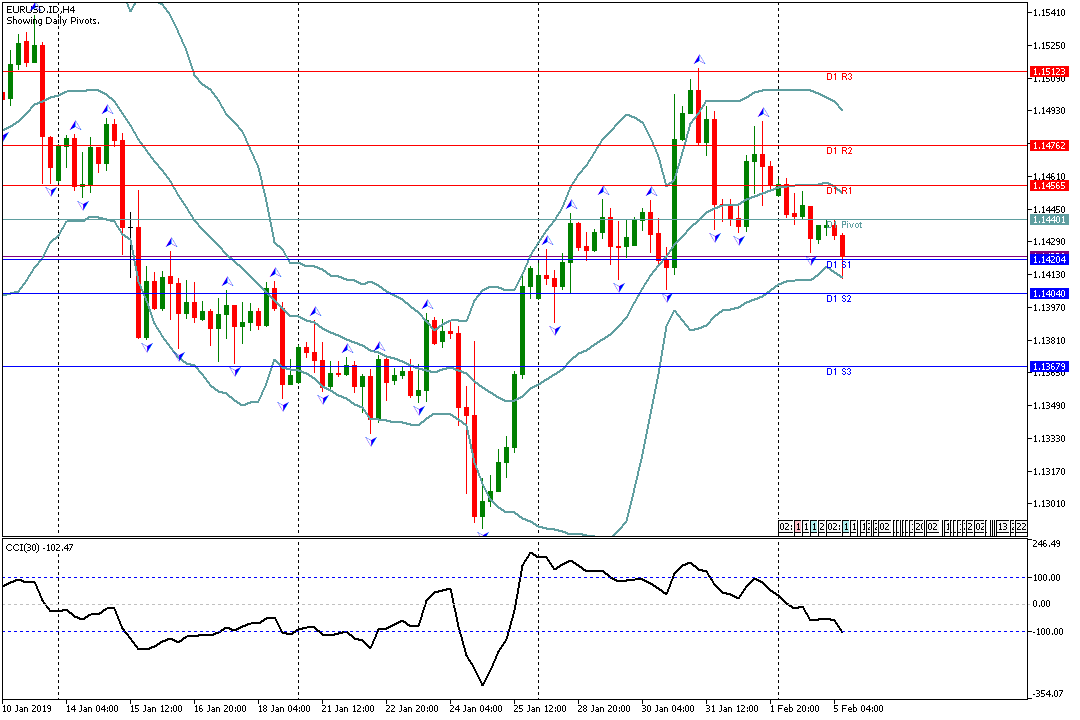The width and height of the screenshot is (1080, 720).
Task: Click the 10 Jan 2019 date label
Action: coord(29,708)
